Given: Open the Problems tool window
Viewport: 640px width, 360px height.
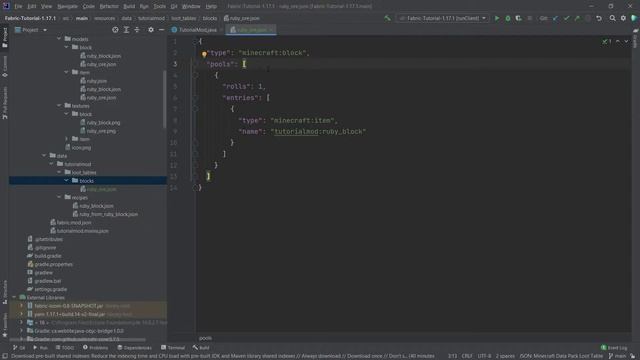Looking at the screenshot, I should pyautogui.click(x=95, y=348).
